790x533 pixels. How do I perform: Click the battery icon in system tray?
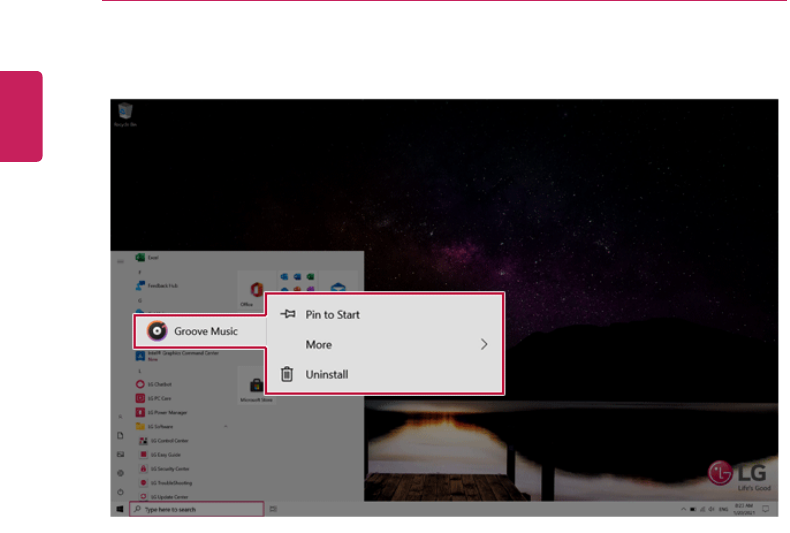[x=693, y=509]
